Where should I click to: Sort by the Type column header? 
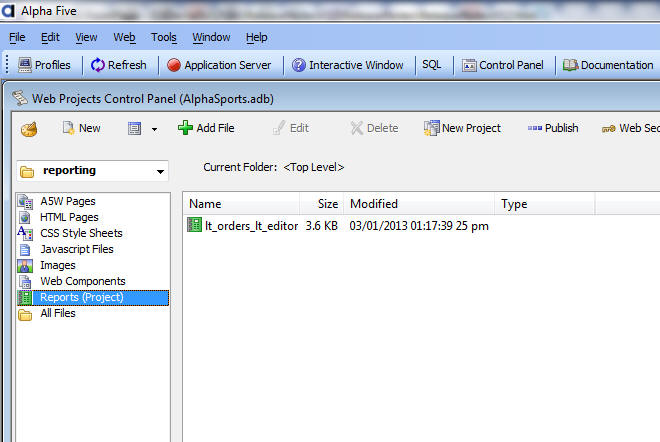click(x=545, y=204)
